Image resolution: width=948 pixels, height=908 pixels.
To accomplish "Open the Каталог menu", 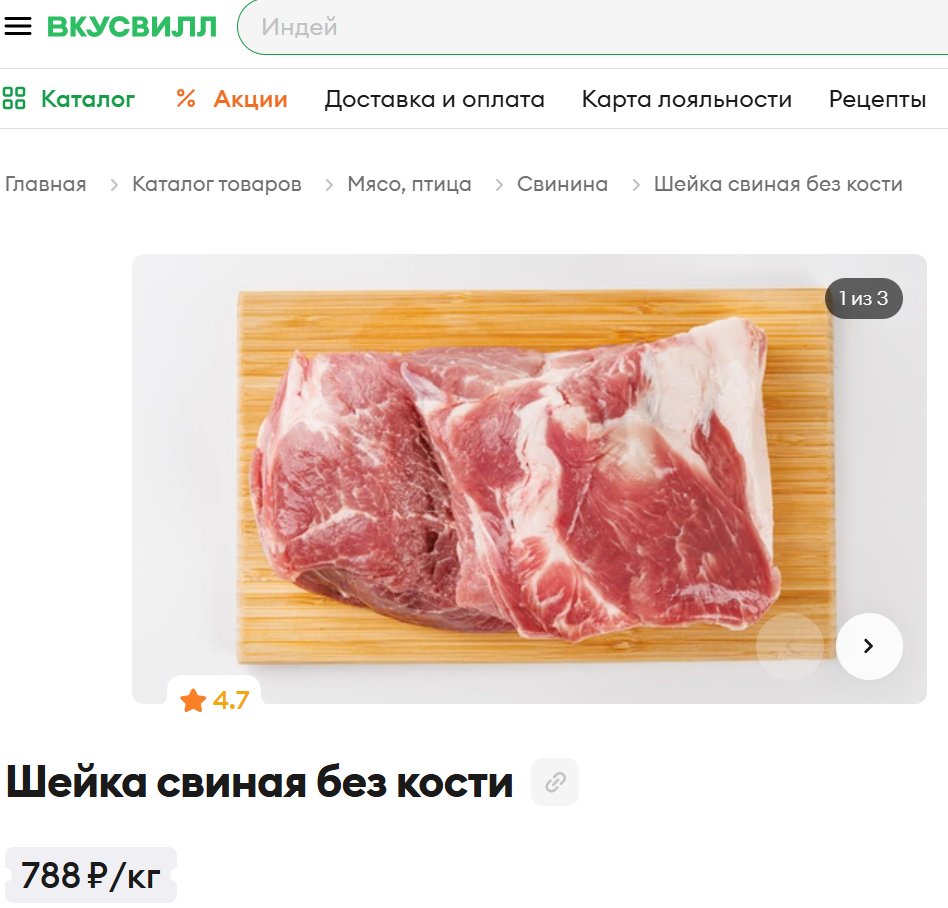I will (x=88, y=99).
